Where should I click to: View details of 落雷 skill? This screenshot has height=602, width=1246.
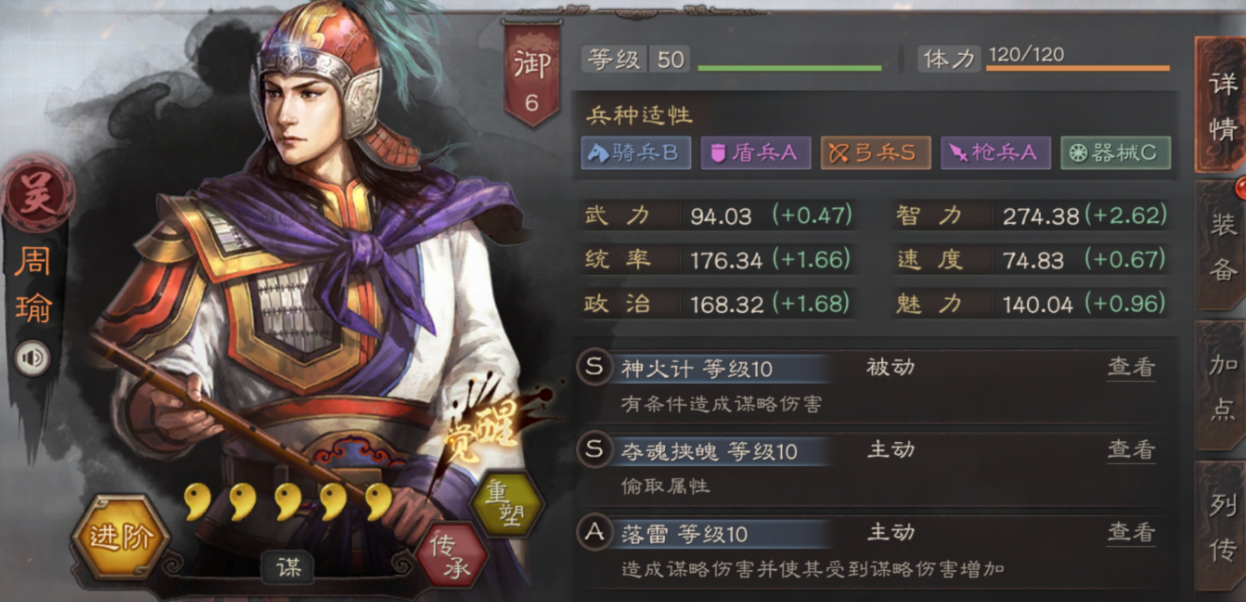1131,533
